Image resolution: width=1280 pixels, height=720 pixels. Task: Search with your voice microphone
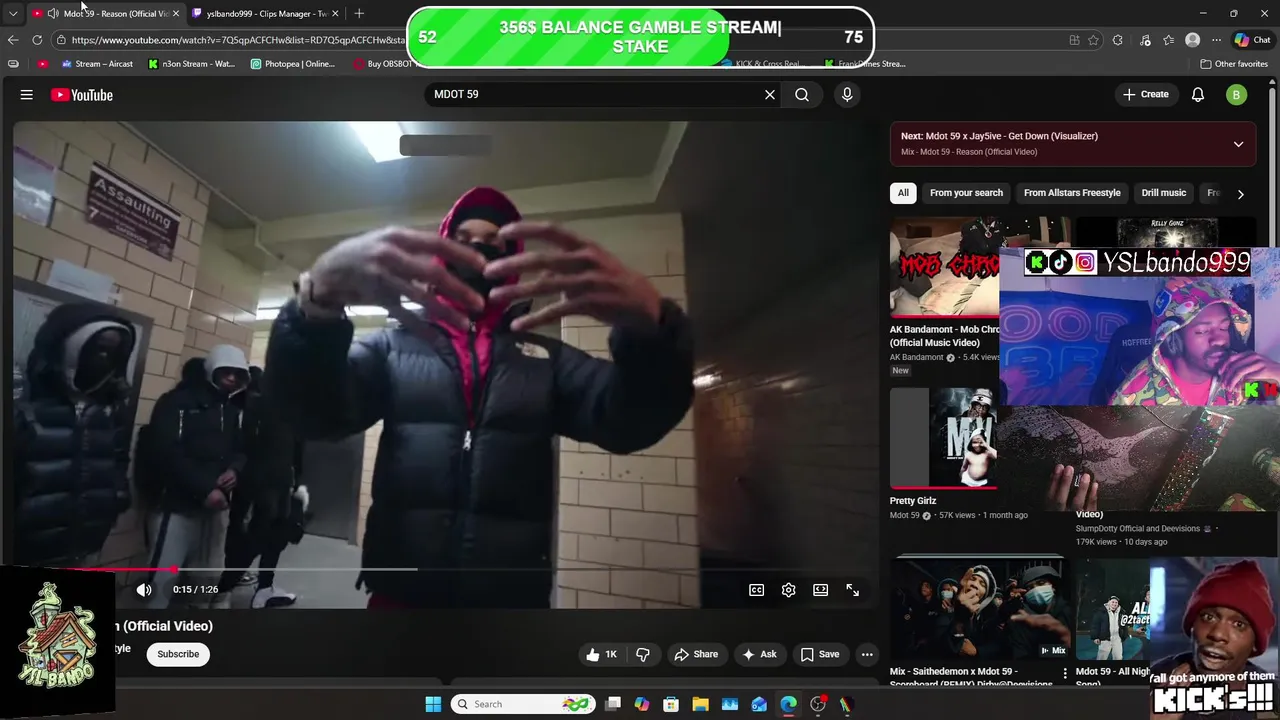(847, 94)
